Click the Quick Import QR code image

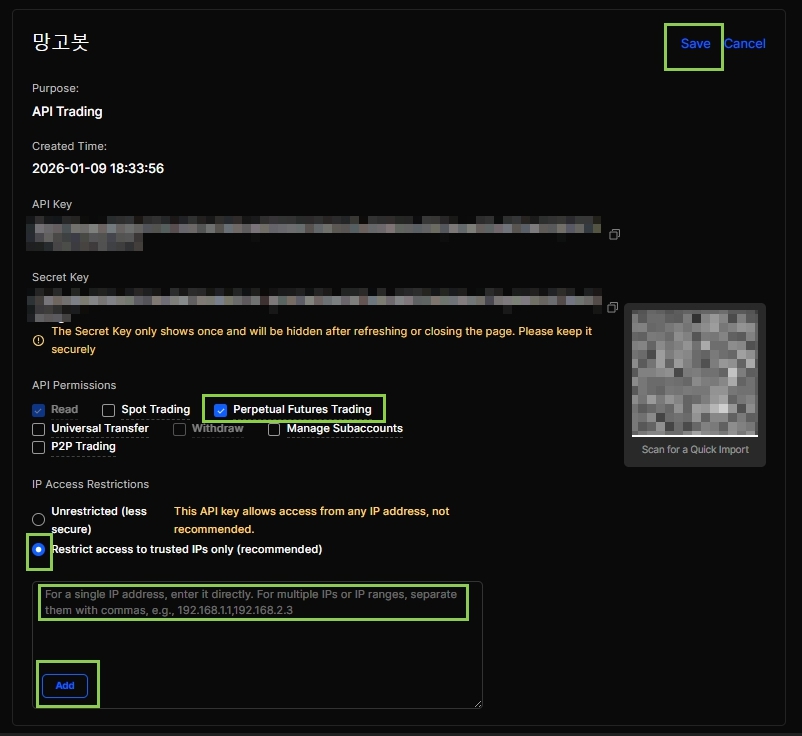point(695,372)
